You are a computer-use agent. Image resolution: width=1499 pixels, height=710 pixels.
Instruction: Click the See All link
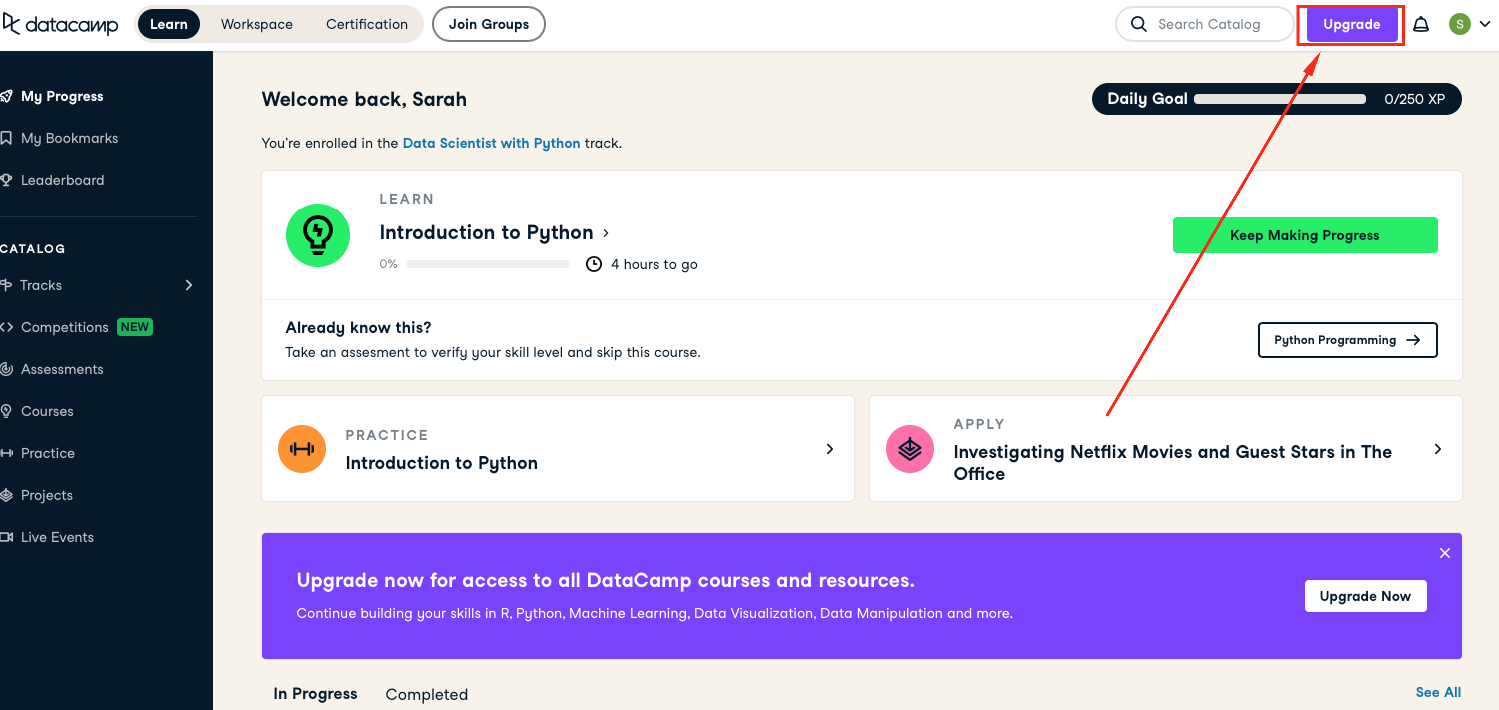[1438, 692]
